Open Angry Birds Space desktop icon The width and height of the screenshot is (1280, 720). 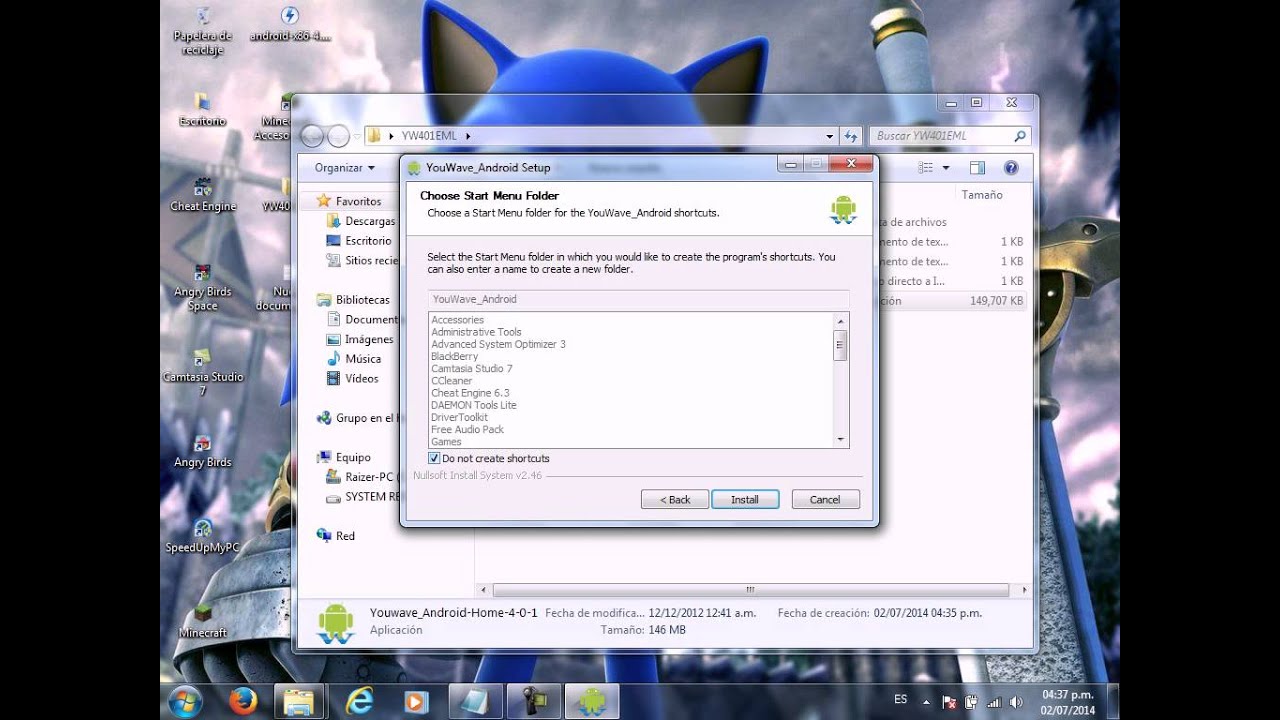203,287
